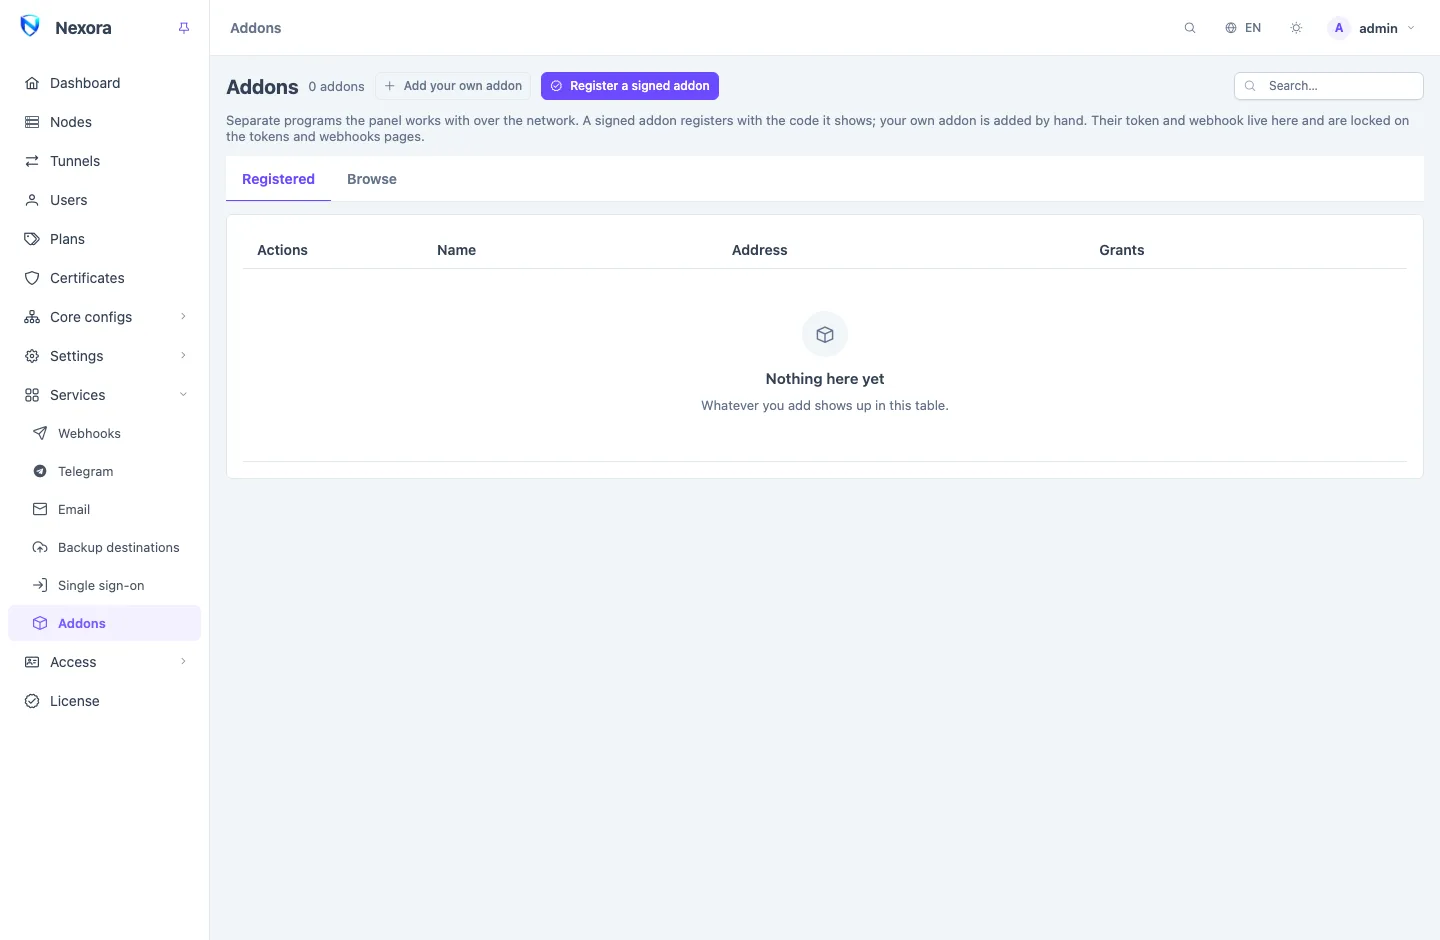Viewport: 1440px width, 940px height.
Task: Click the Addons cube icon in sidebar
Action: [40, 623]
